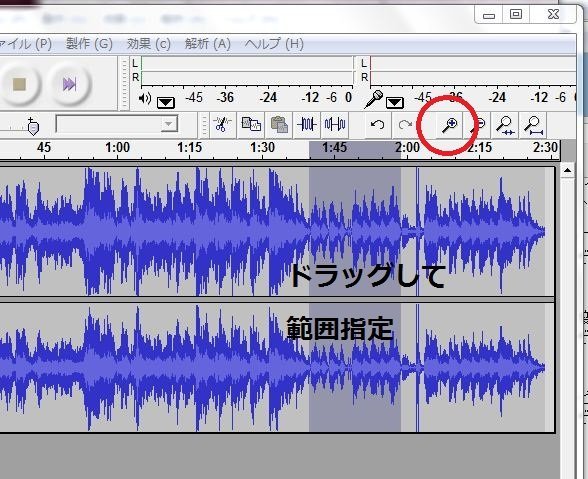The width and height of the screenshot is (588, 479).
Task: Click the Redo arrow icon
Action: pyautogui.click(x=405, y=125)
